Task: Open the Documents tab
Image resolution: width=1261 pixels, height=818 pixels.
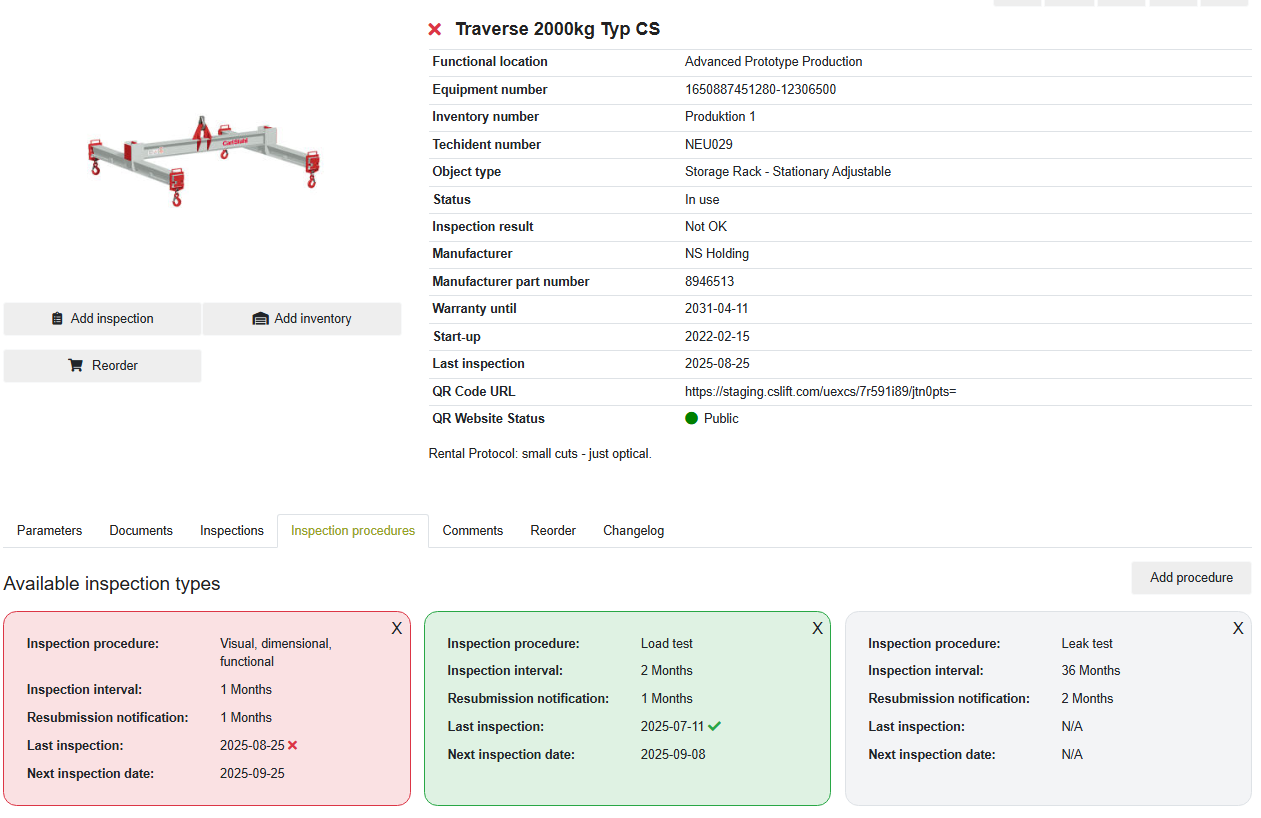Action: click(x=141, y=531)
